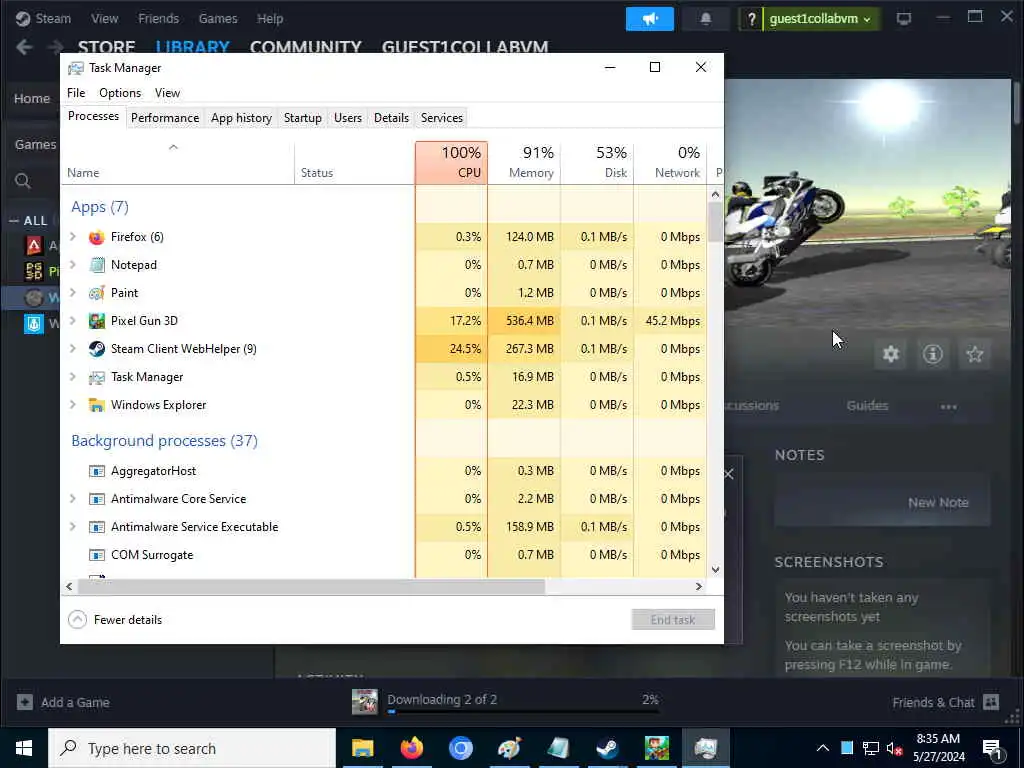Click Steam back navigation arrow
This screenshot has height=768, width=1024.
pyautogui.click(x=24, y=47)
